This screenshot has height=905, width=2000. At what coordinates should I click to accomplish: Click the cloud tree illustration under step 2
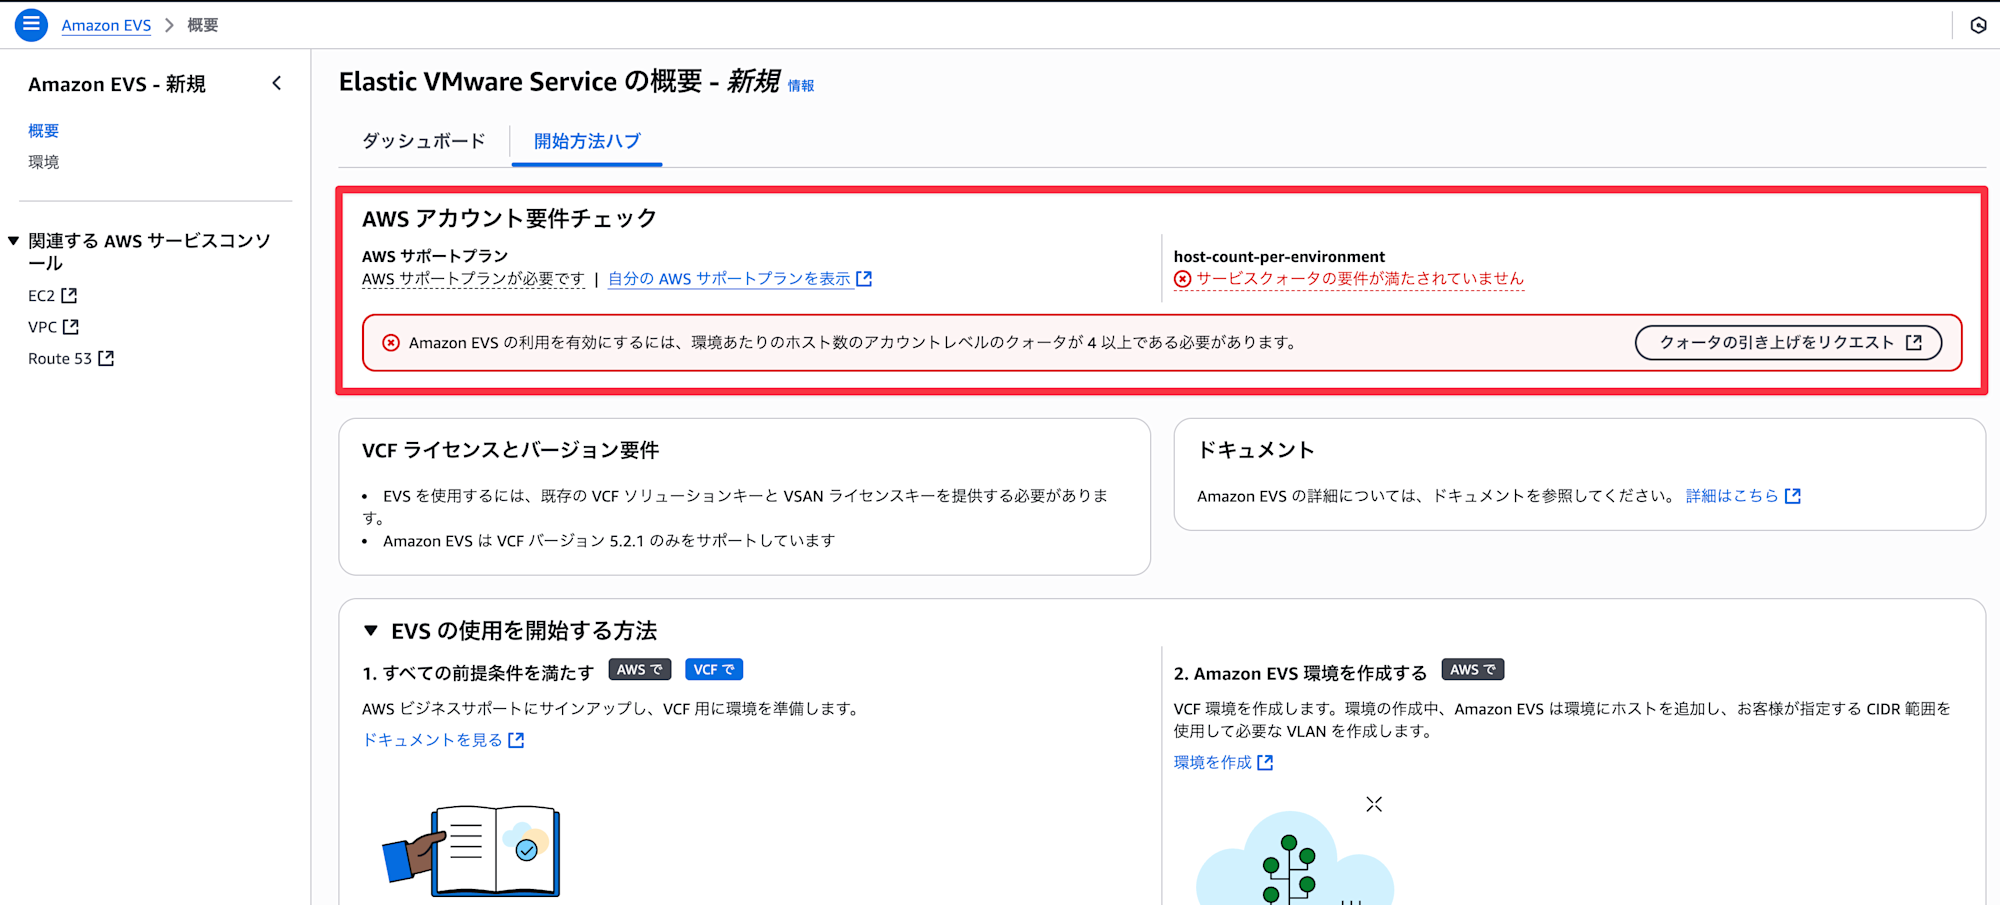1295,858
